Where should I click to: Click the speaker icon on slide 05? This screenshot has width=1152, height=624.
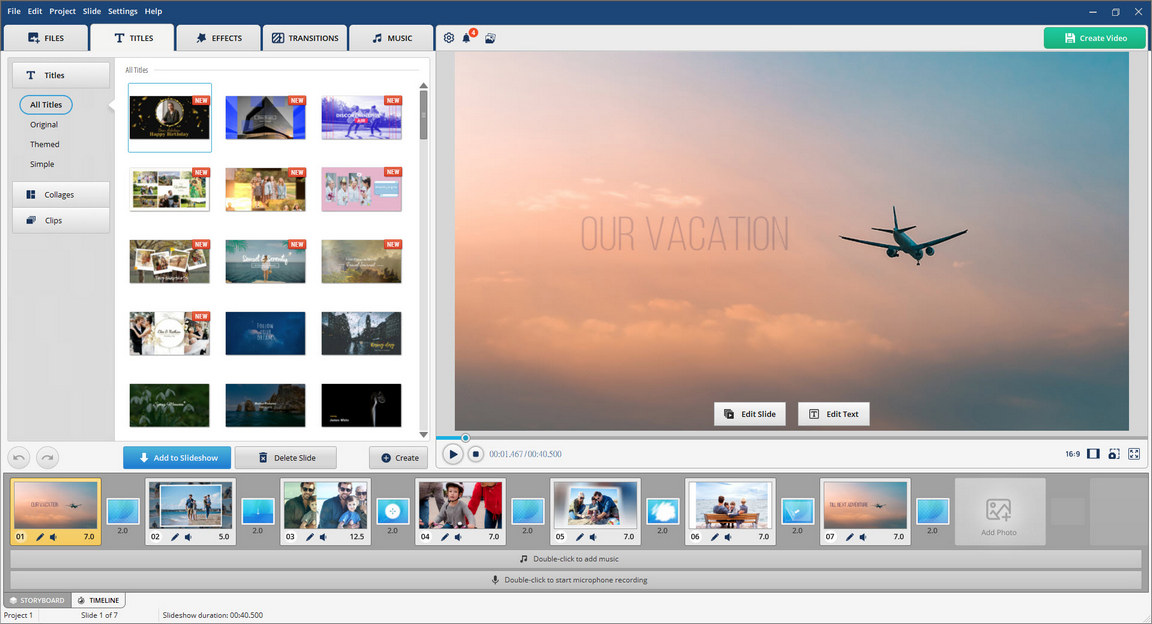pos(592,537)
